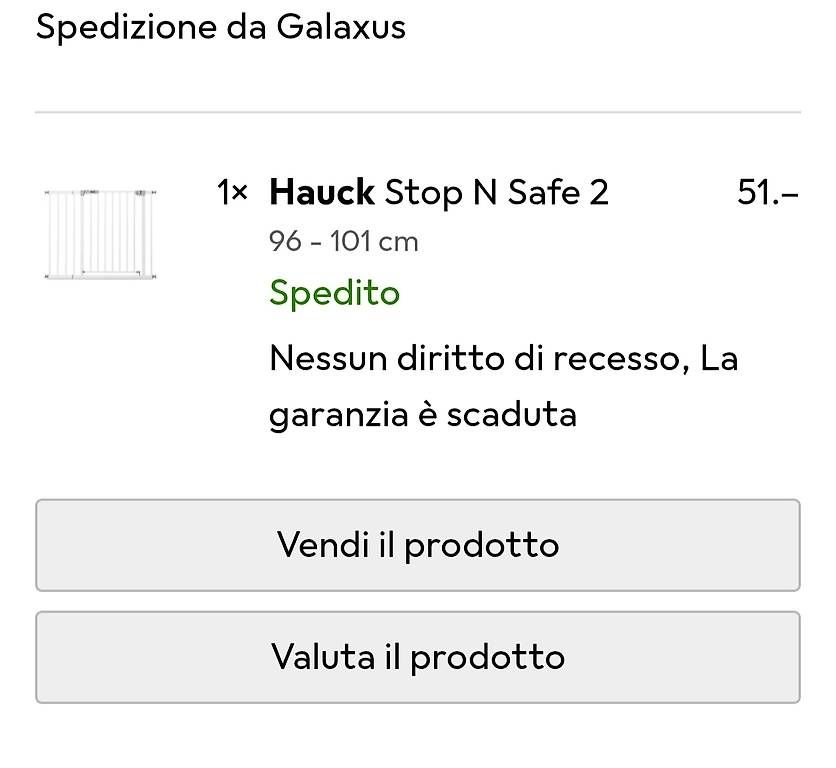
Task: Select the 'Valuta il prodotto' button
Action: 418,657
